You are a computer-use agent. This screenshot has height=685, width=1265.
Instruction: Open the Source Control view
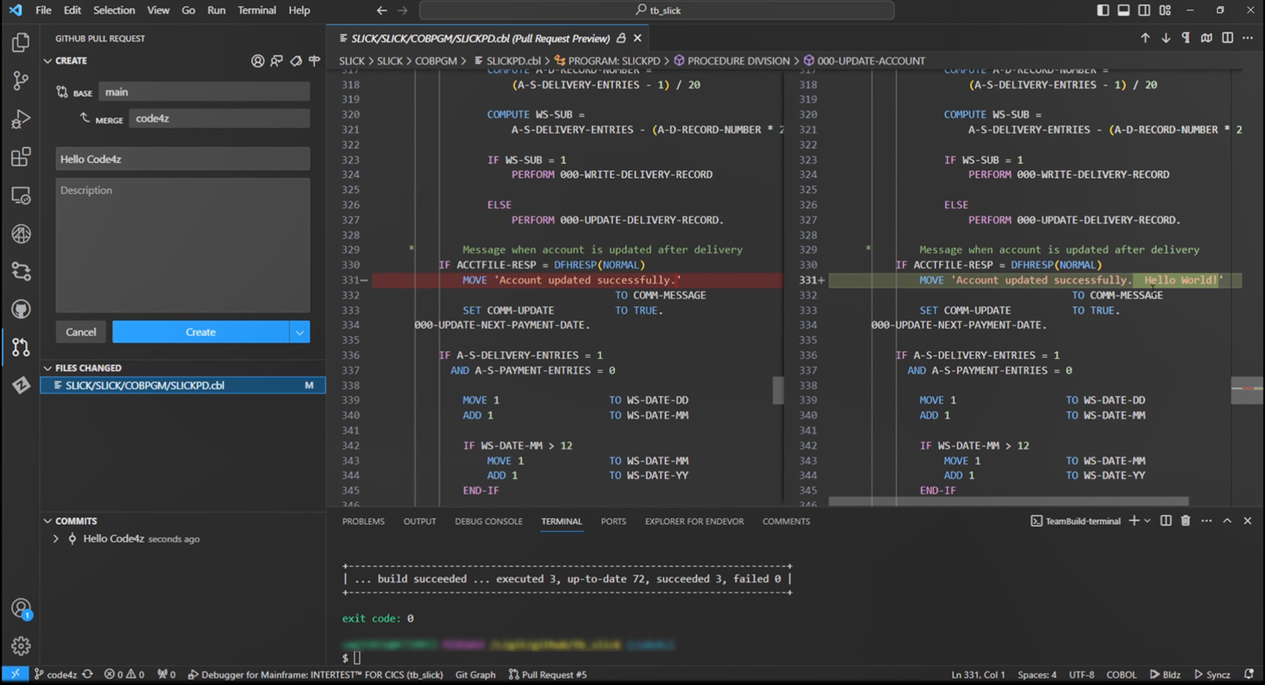tap(20, 81)
